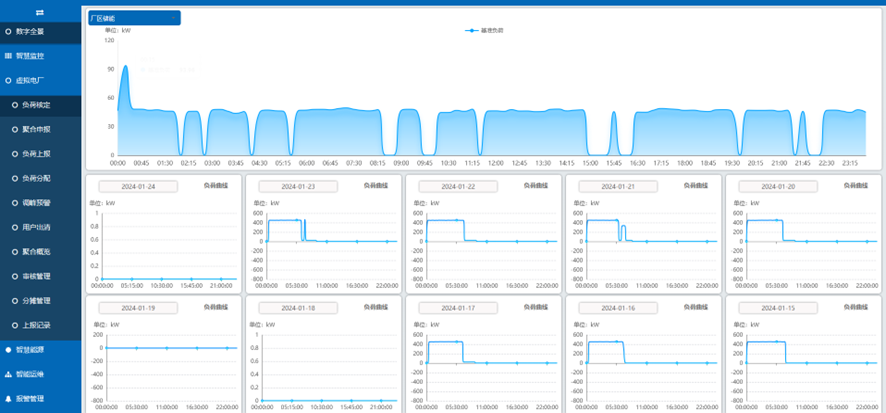Click the 2024-01-22 date picker
The height and width of the screenshot is (413, 886).
(458, 186)
